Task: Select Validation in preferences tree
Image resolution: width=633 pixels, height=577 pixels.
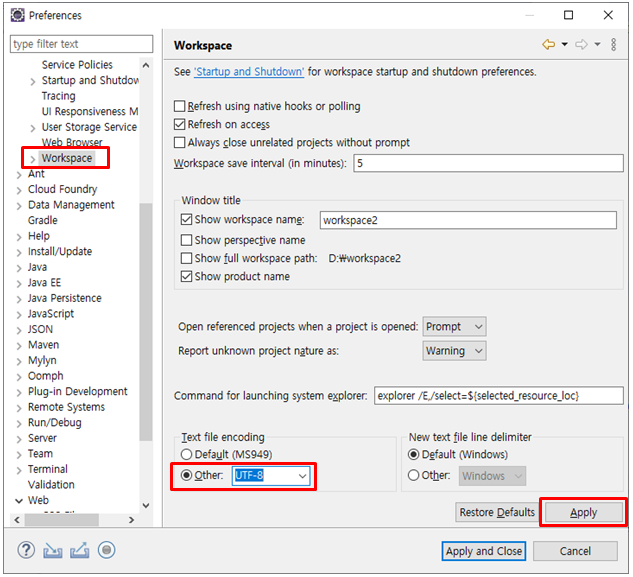Action: (x=51, y=485)
